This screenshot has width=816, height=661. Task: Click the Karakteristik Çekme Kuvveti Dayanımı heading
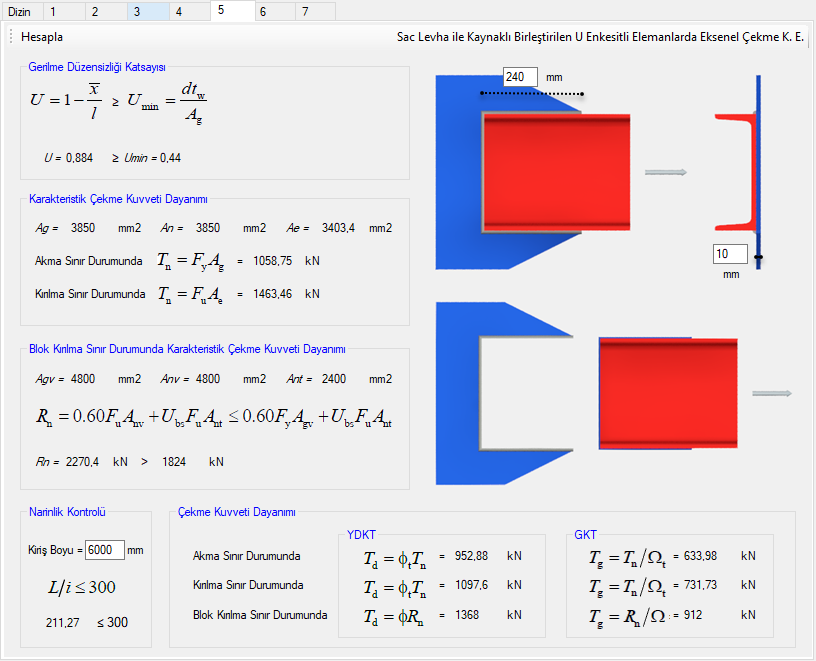118,199
